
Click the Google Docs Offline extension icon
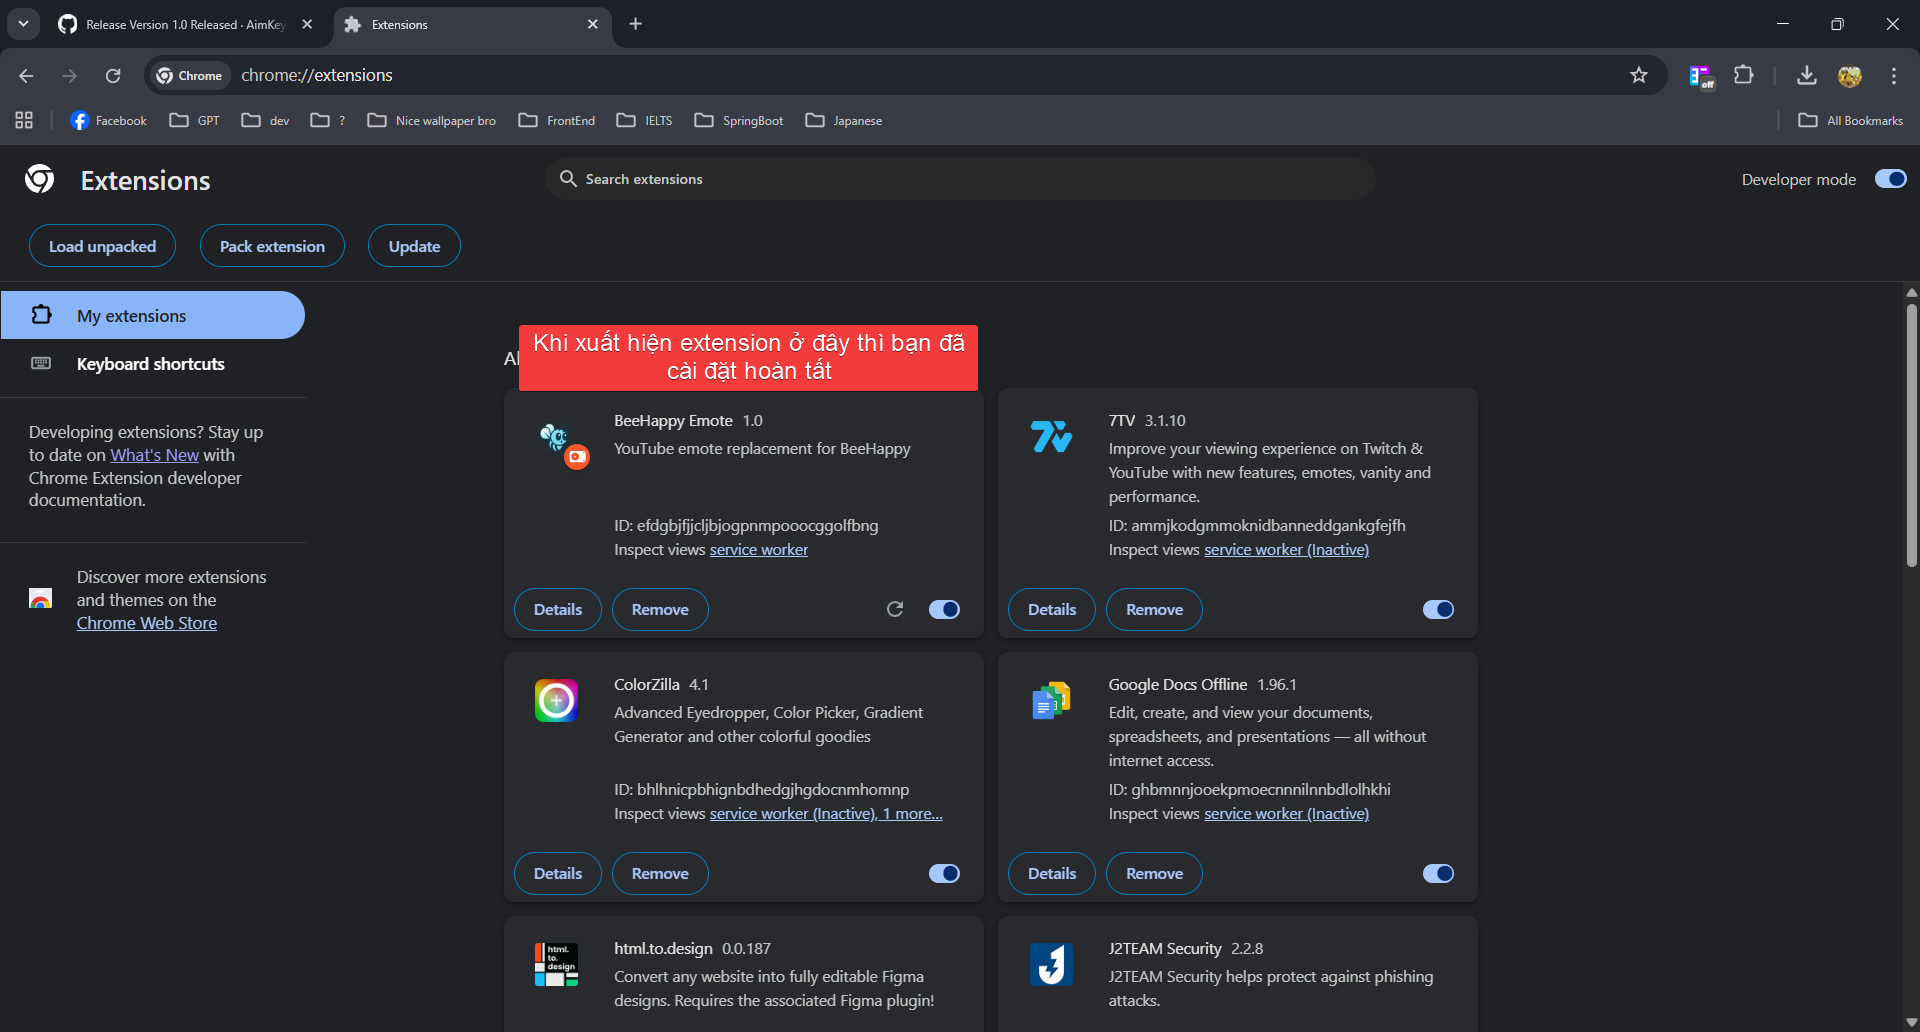(x=1051, y=700)
